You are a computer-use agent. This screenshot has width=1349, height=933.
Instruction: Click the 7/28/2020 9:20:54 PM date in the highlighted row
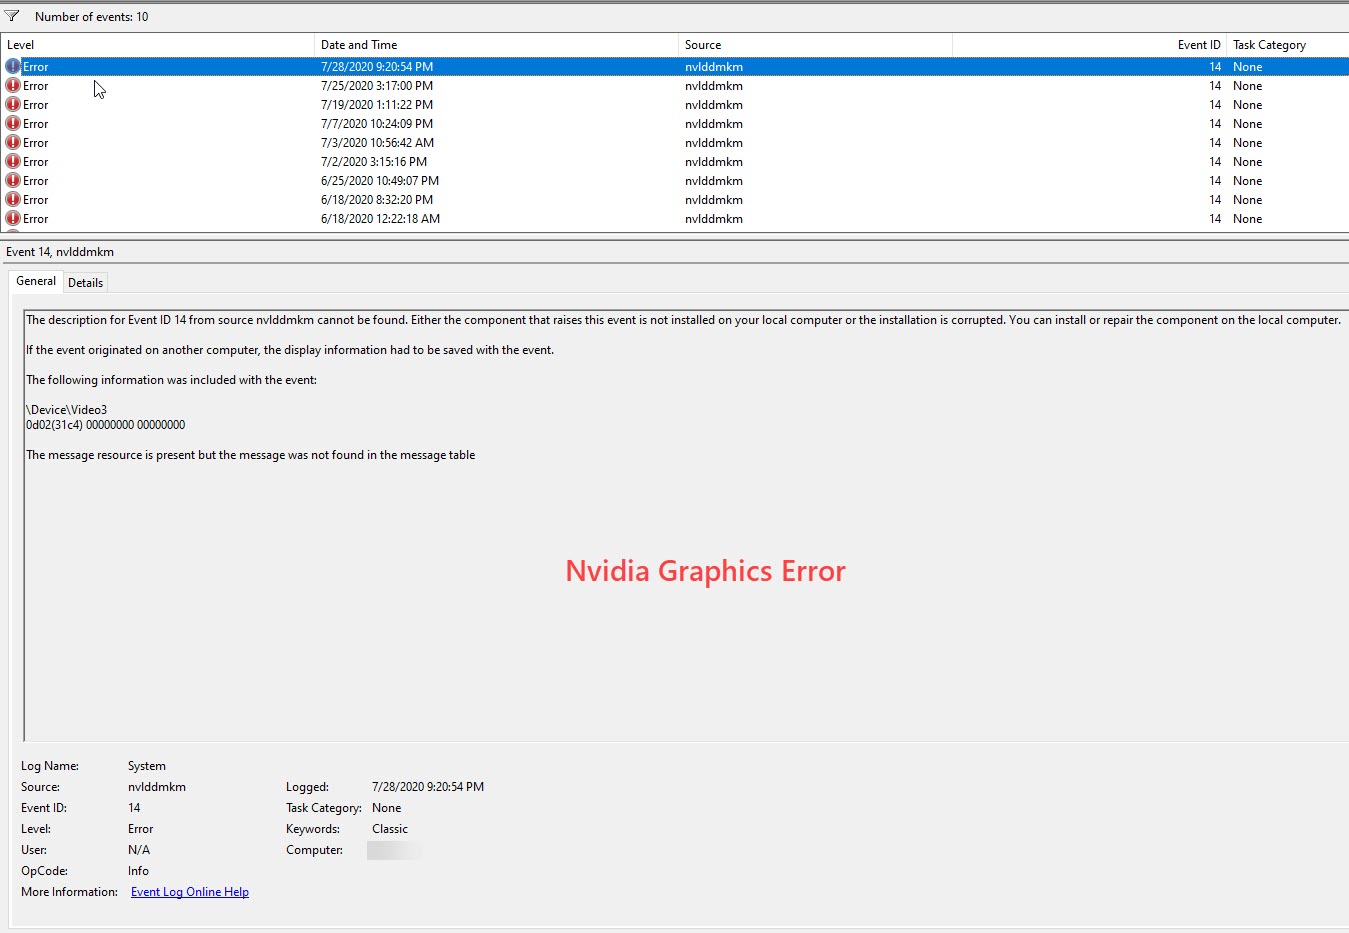[x=377, y=67]
